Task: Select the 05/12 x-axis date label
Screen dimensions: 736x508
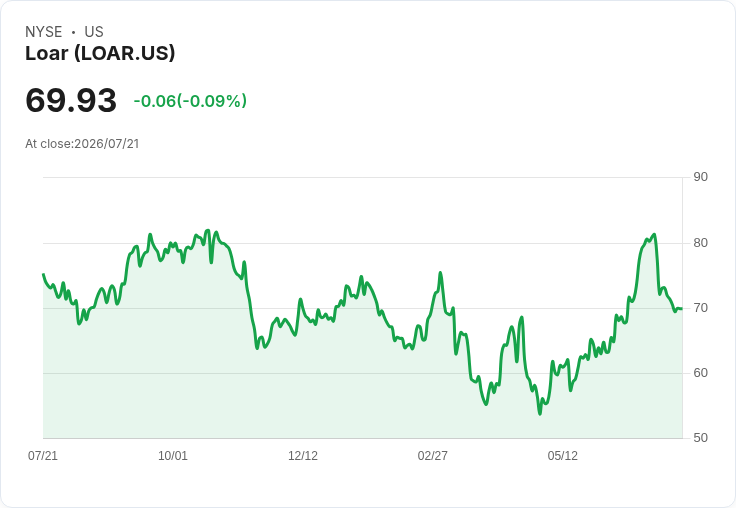Action: click(562, 455)
